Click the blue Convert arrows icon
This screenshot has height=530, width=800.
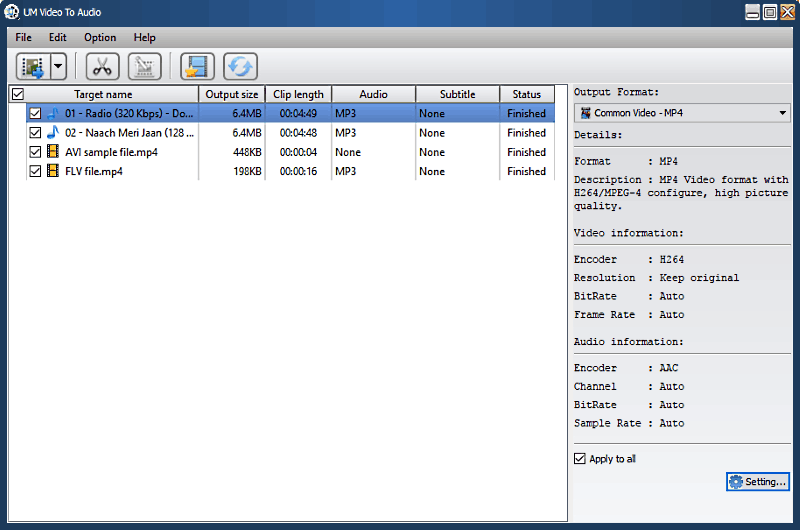(240, 66)
